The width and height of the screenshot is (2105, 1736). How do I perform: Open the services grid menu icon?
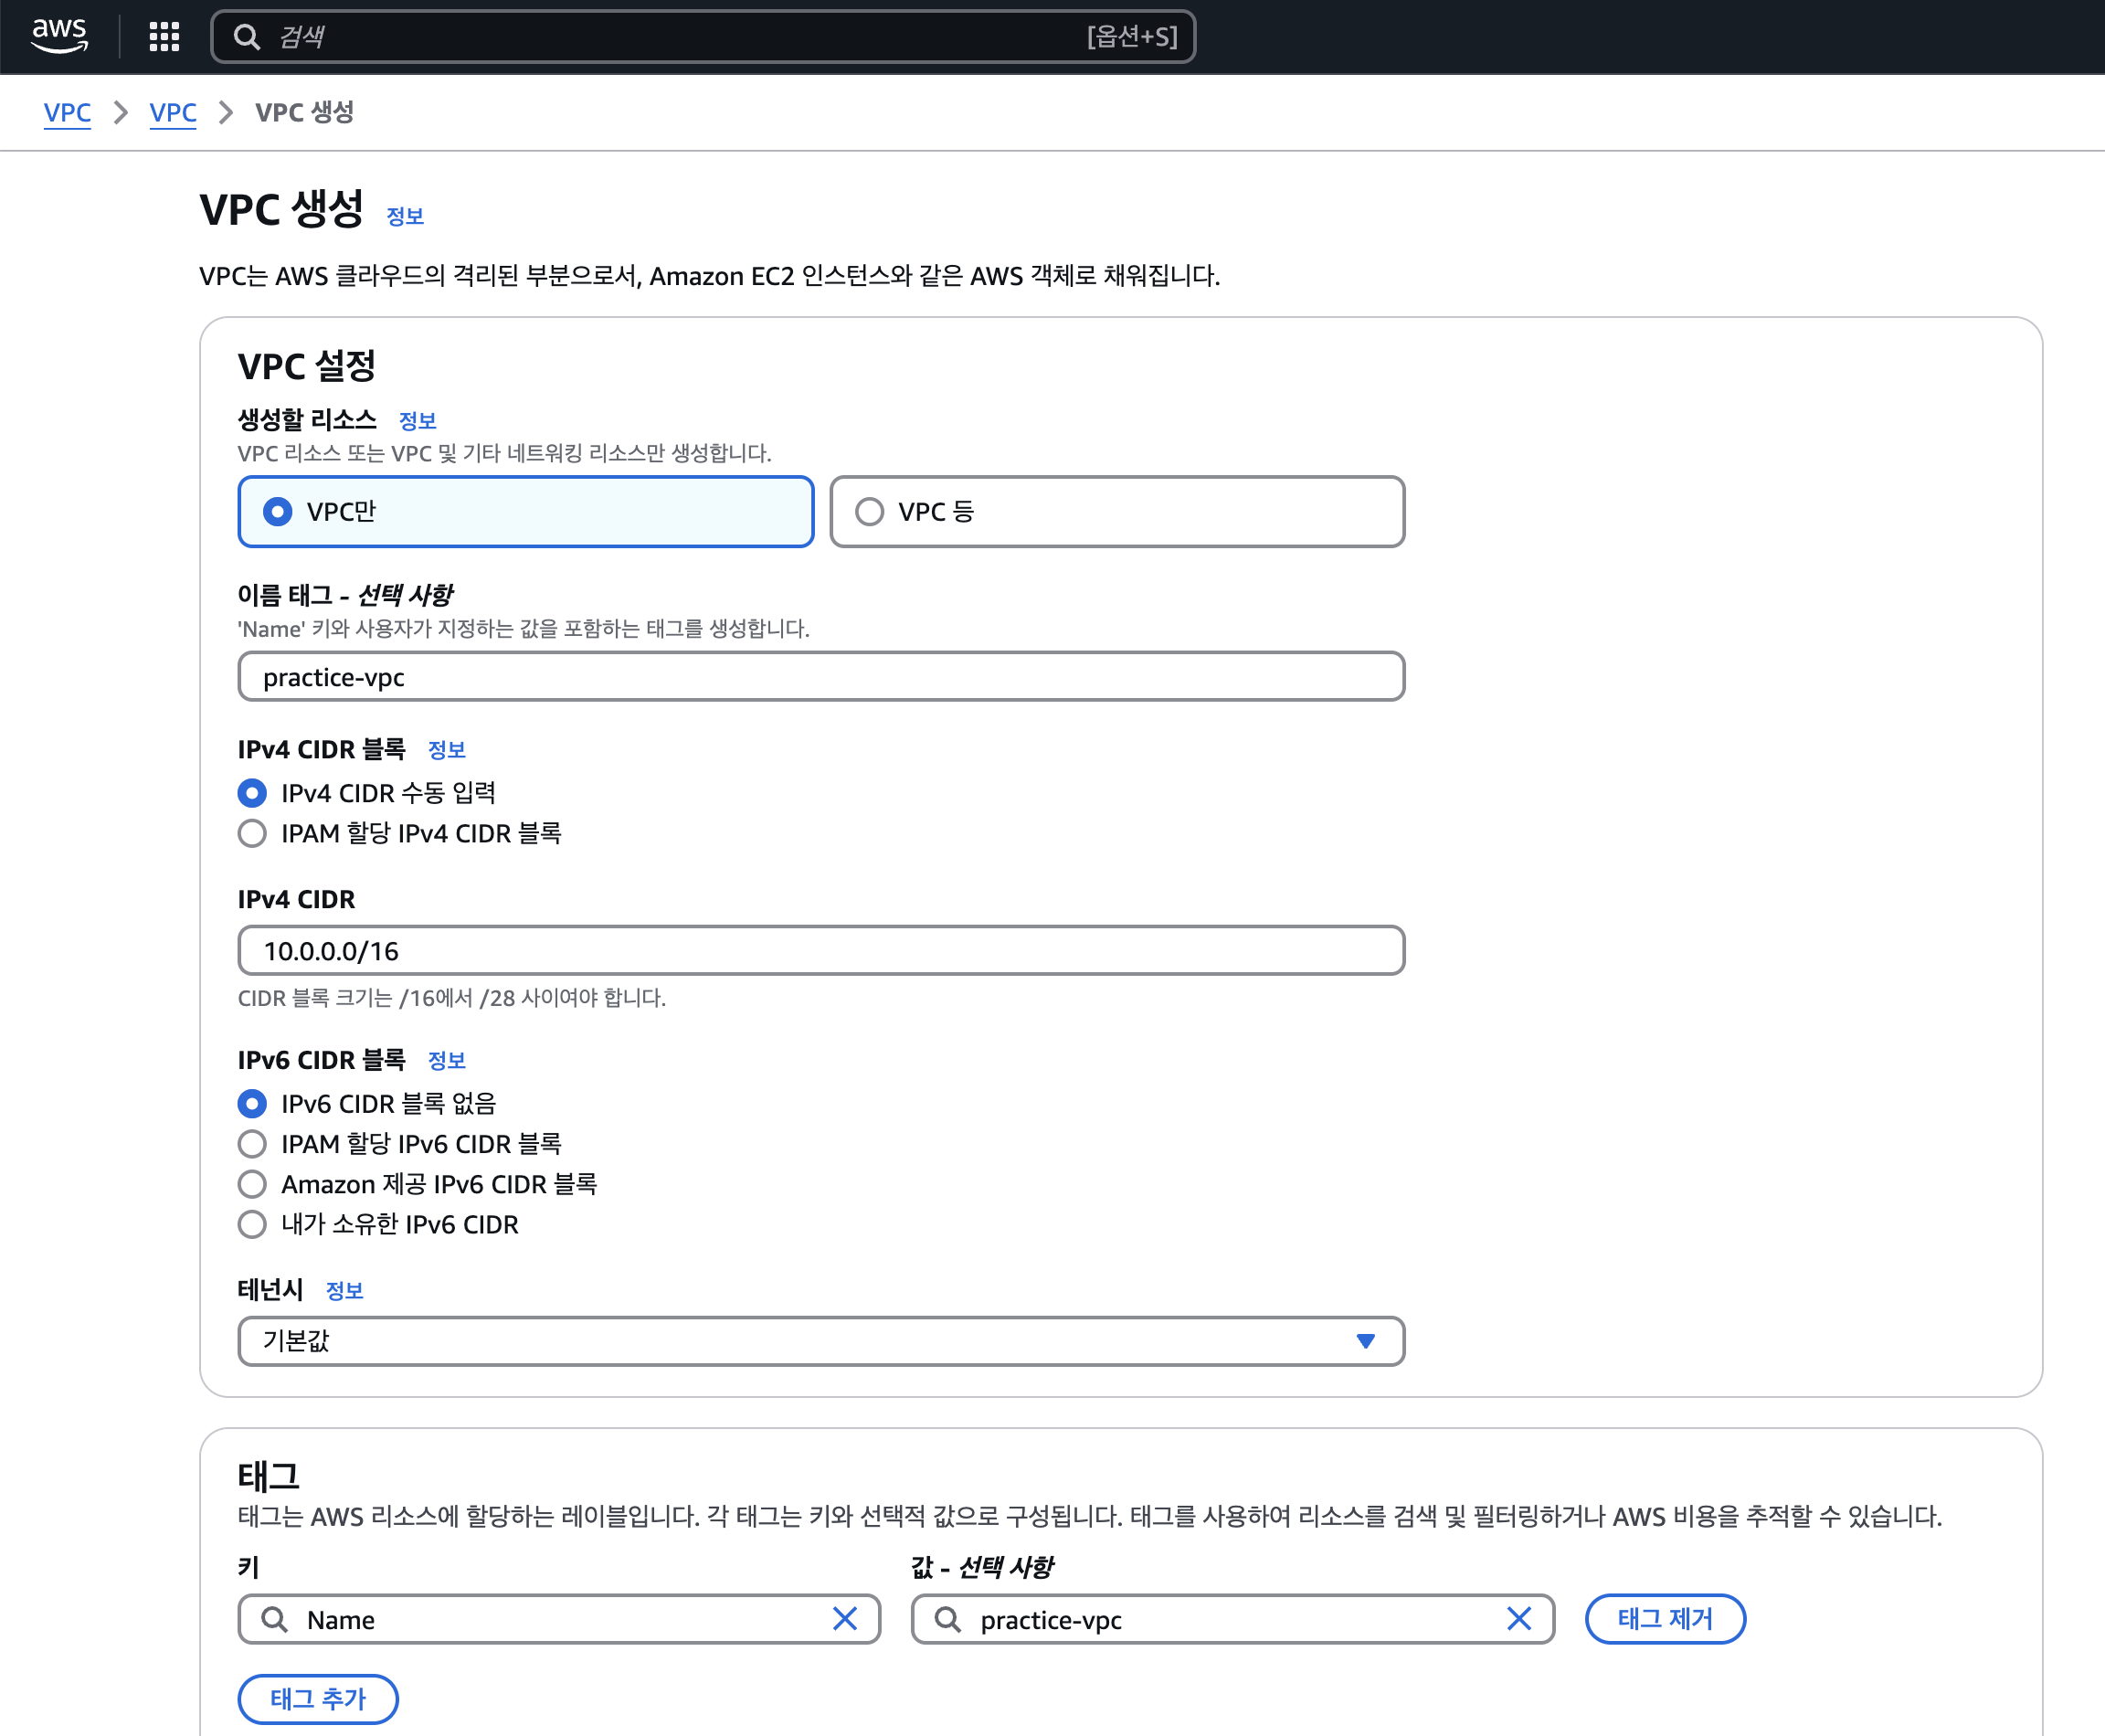coord(164,37)
